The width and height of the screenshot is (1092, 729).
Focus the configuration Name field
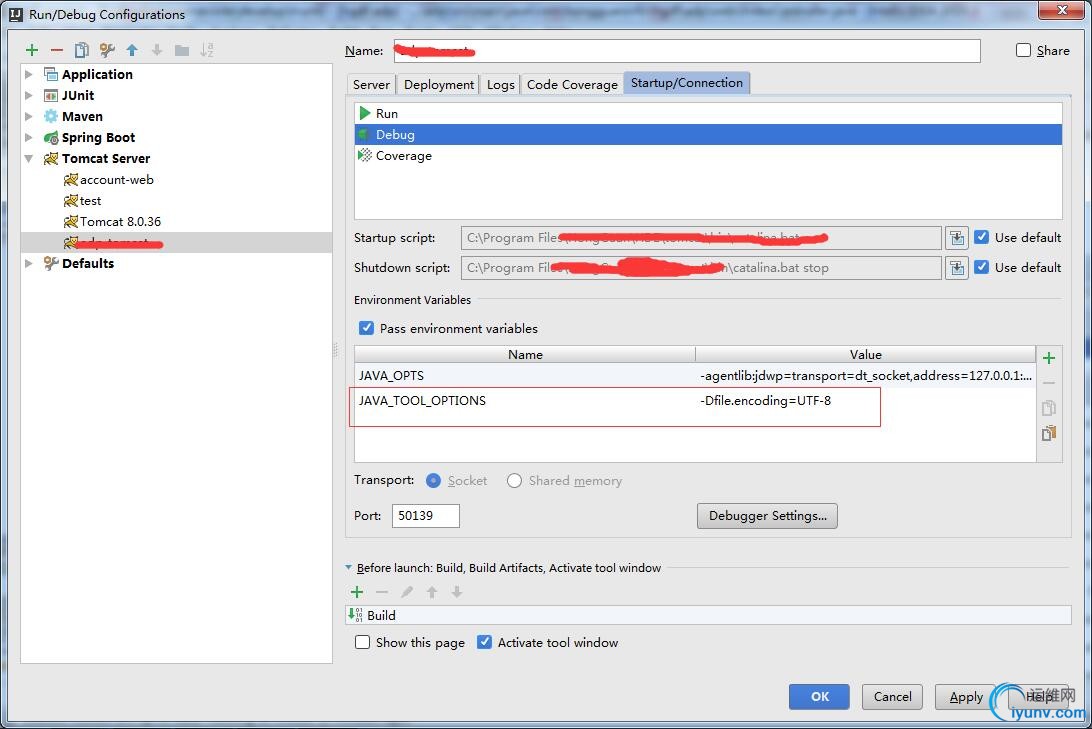(x=687, y=51)
